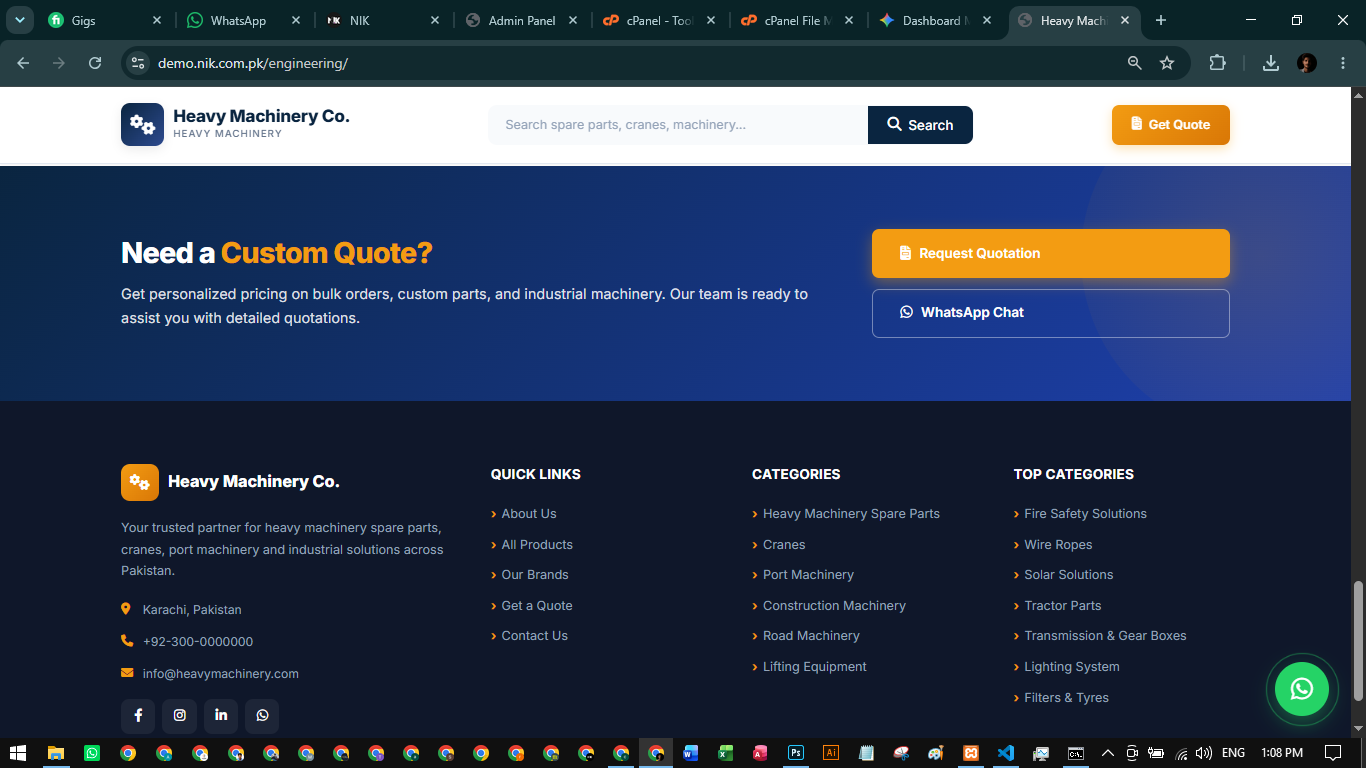Show hidden system tray icons chevron

(x=1107, y=753)
